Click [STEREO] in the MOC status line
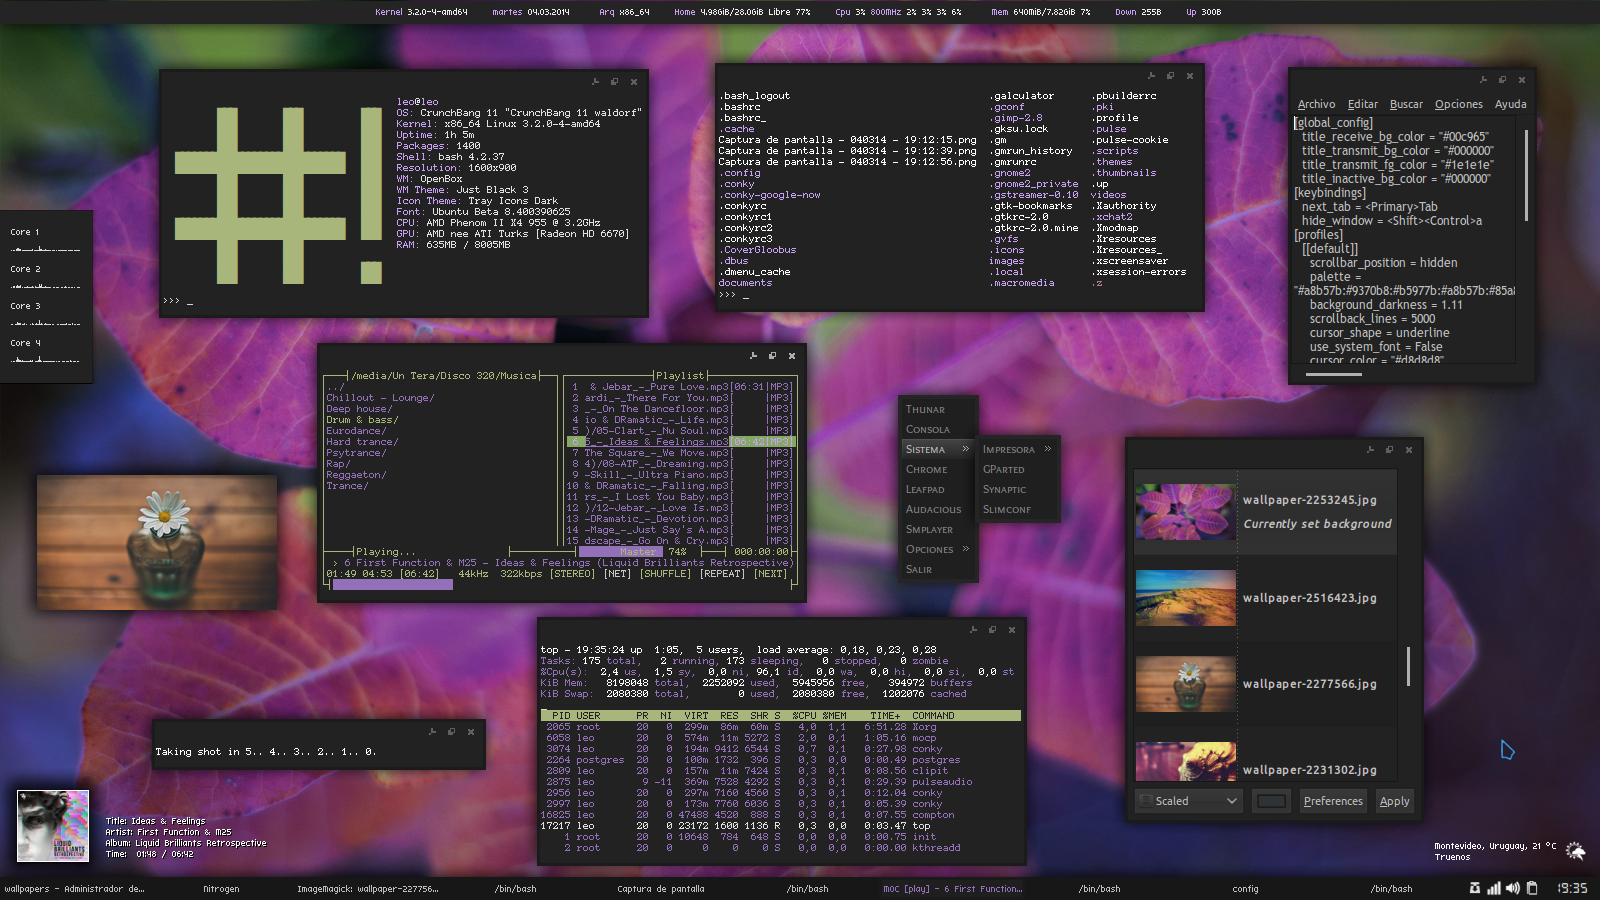This screenshot has width=1600, height=900. 572,574
